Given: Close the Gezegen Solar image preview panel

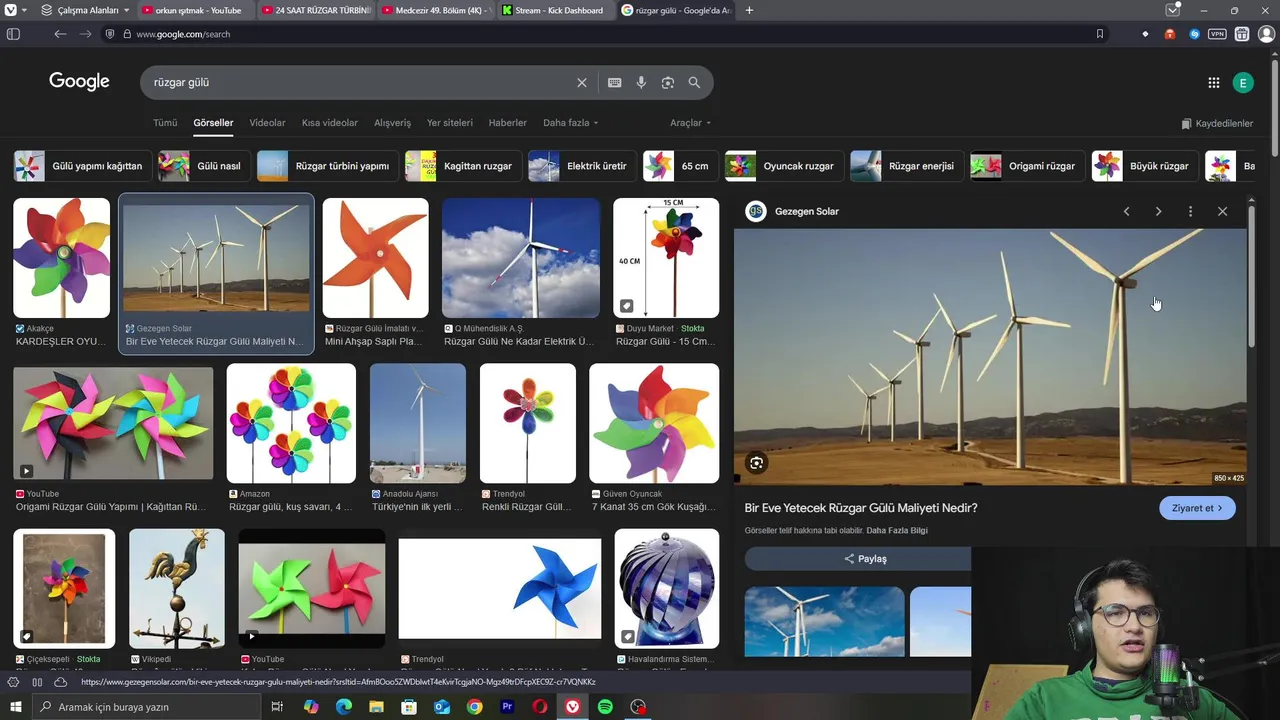Looking at the screenshot, I should point(1222,211).
